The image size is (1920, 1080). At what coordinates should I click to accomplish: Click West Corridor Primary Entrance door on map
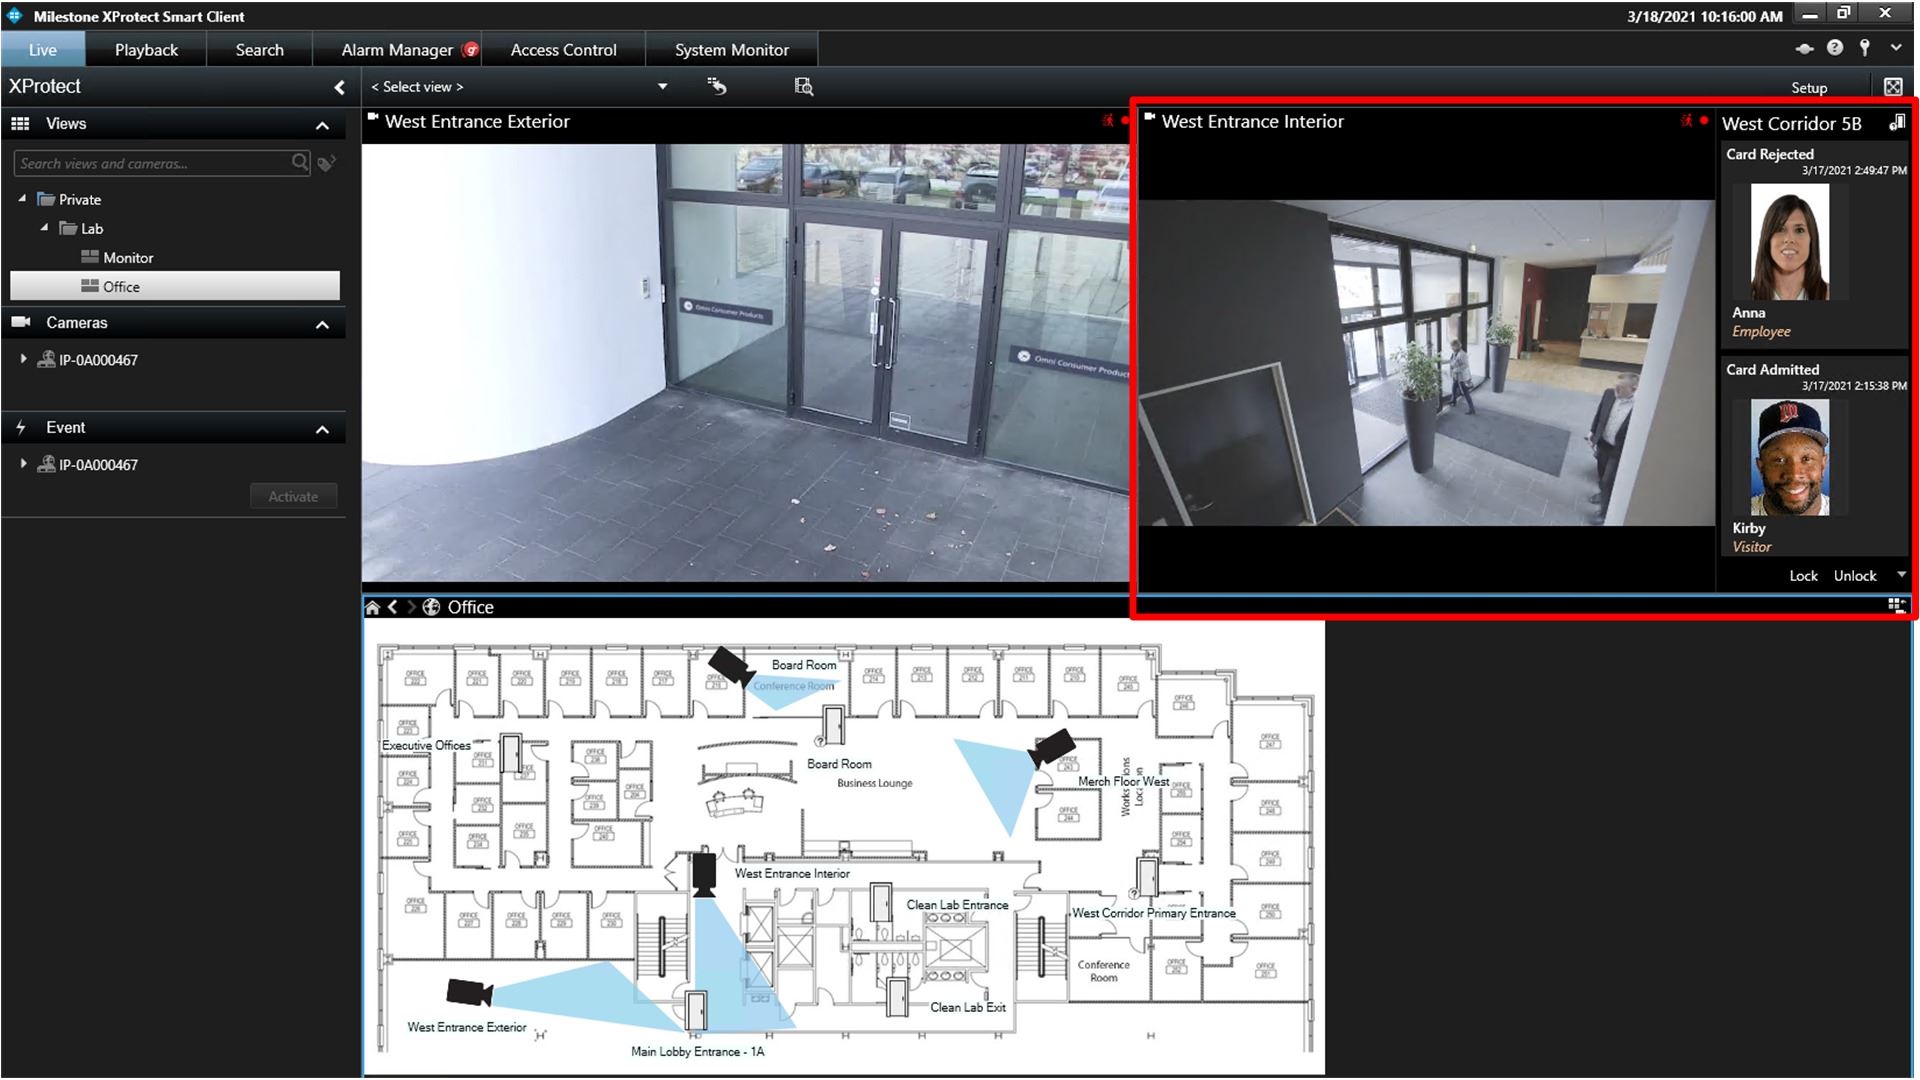pos(1147,876)
